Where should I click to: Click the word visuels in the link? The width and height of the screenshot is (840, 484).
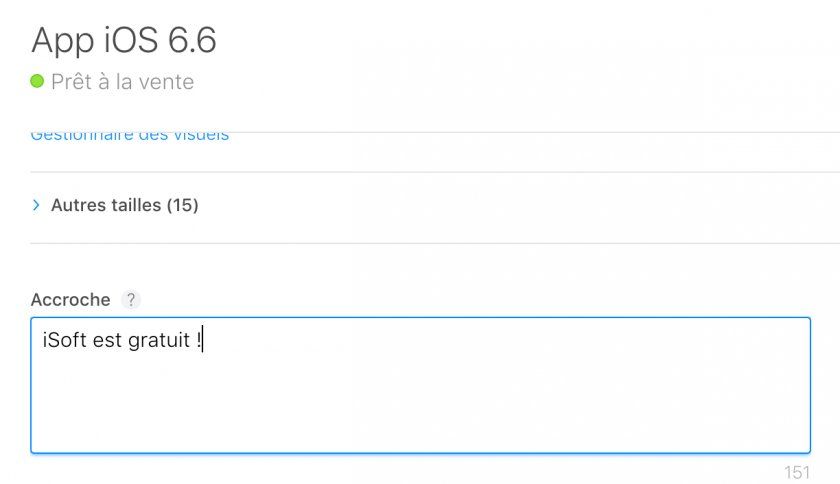[199, 135]
